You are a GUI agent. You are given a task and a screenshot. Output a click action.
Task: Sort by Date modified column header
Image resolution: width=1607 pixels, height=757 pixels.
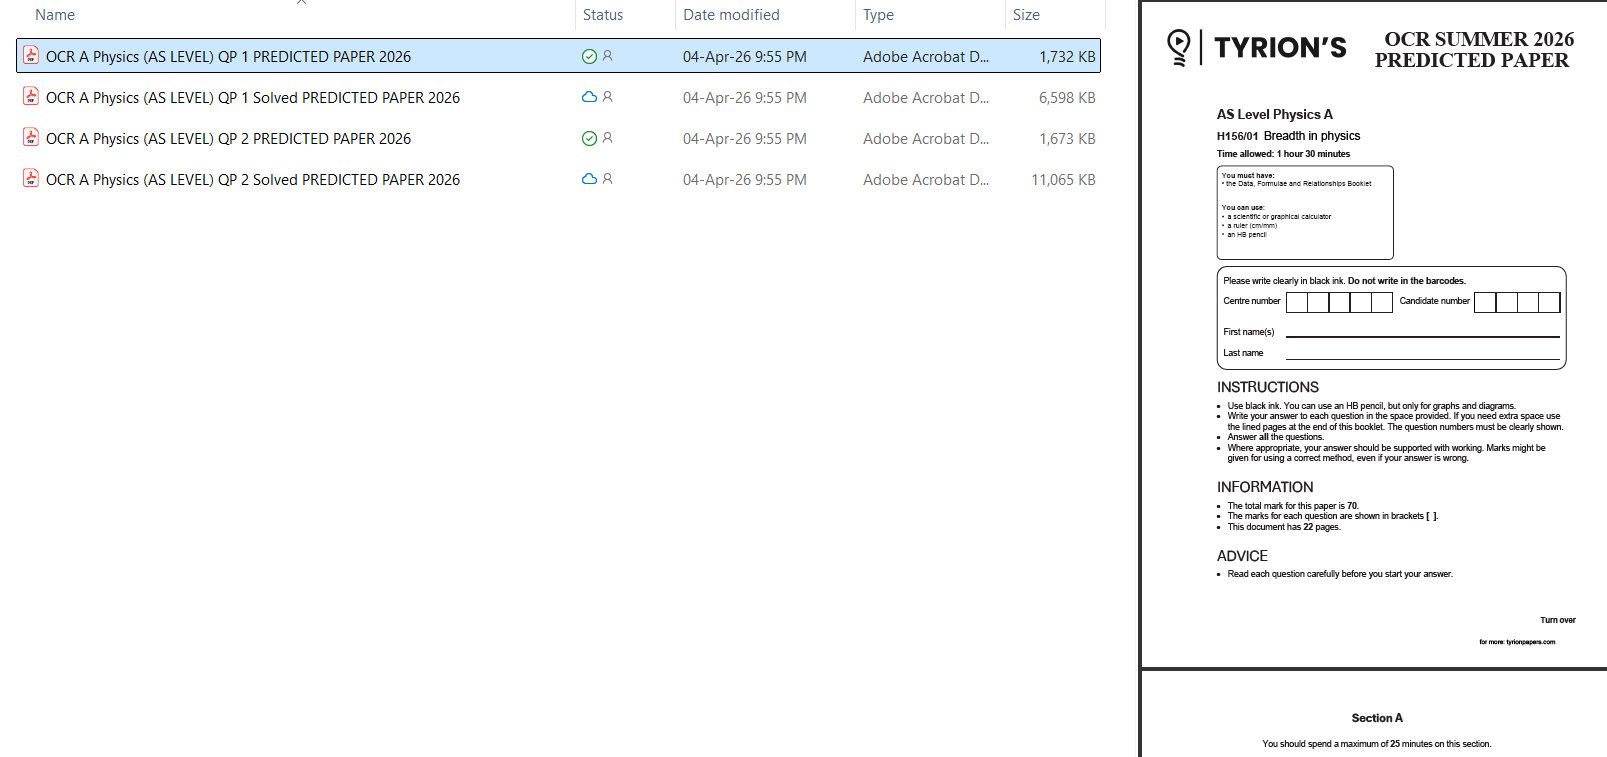pyautogui.click(x=731, y=15)
